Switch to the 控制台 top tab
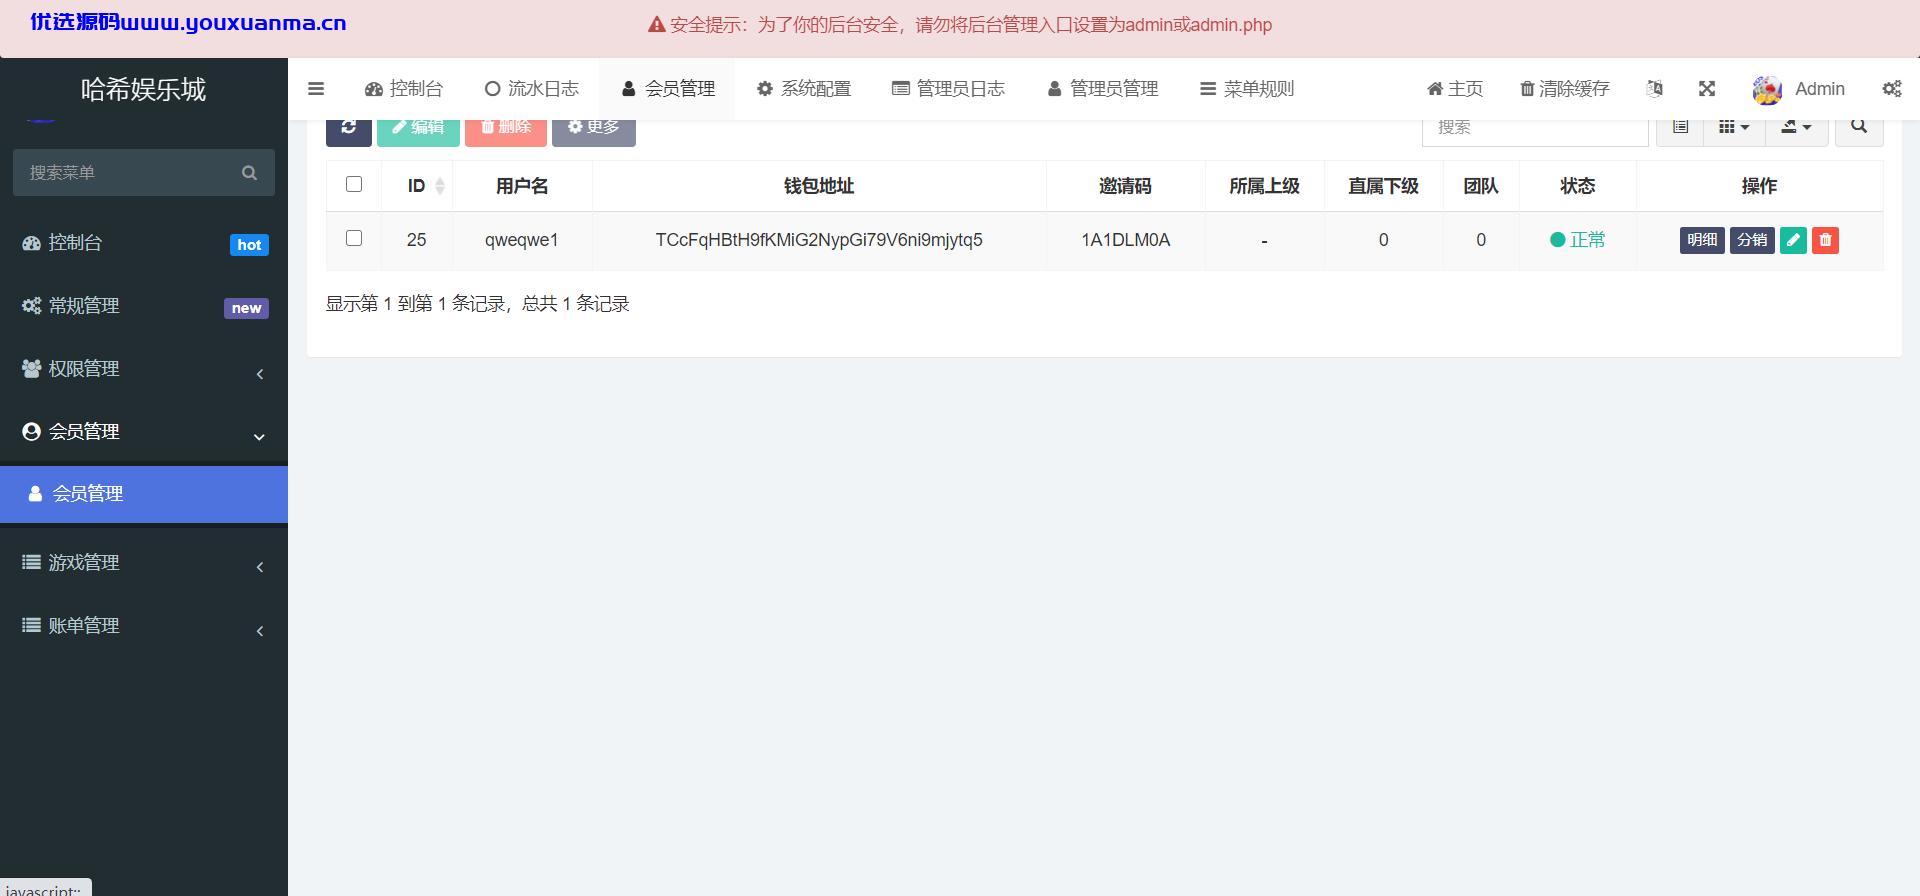 click(404, 89)
